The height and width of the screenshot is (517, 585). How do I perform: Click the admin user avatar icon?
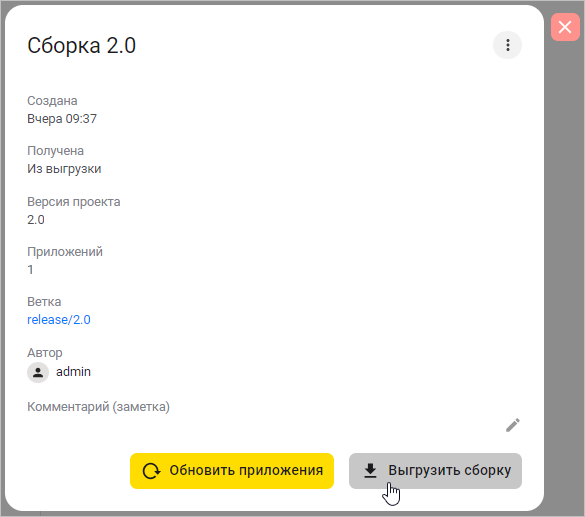pos(38,372)
